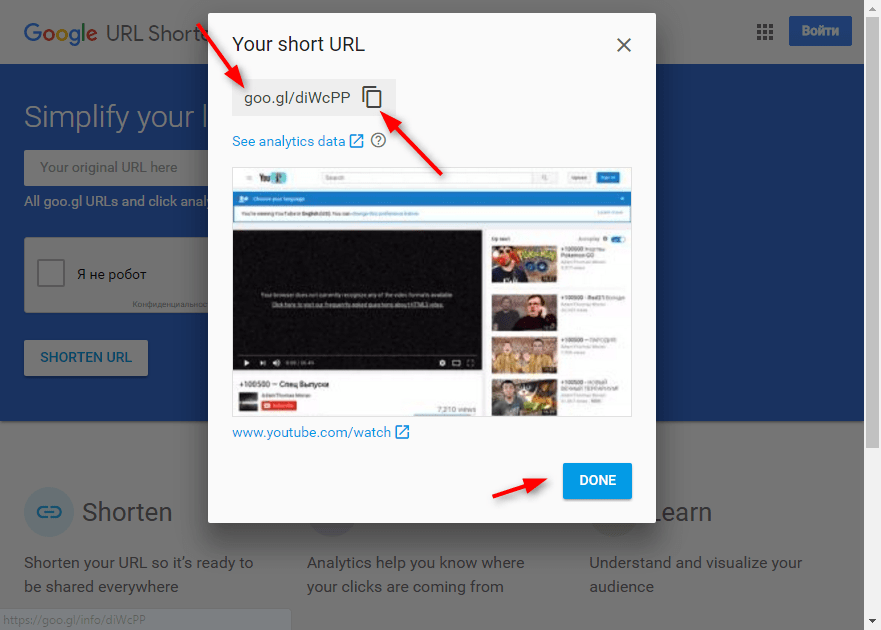881x630 pixels.
Task: Copy the short URL with clipboard icon
Action: click(372, 97)
